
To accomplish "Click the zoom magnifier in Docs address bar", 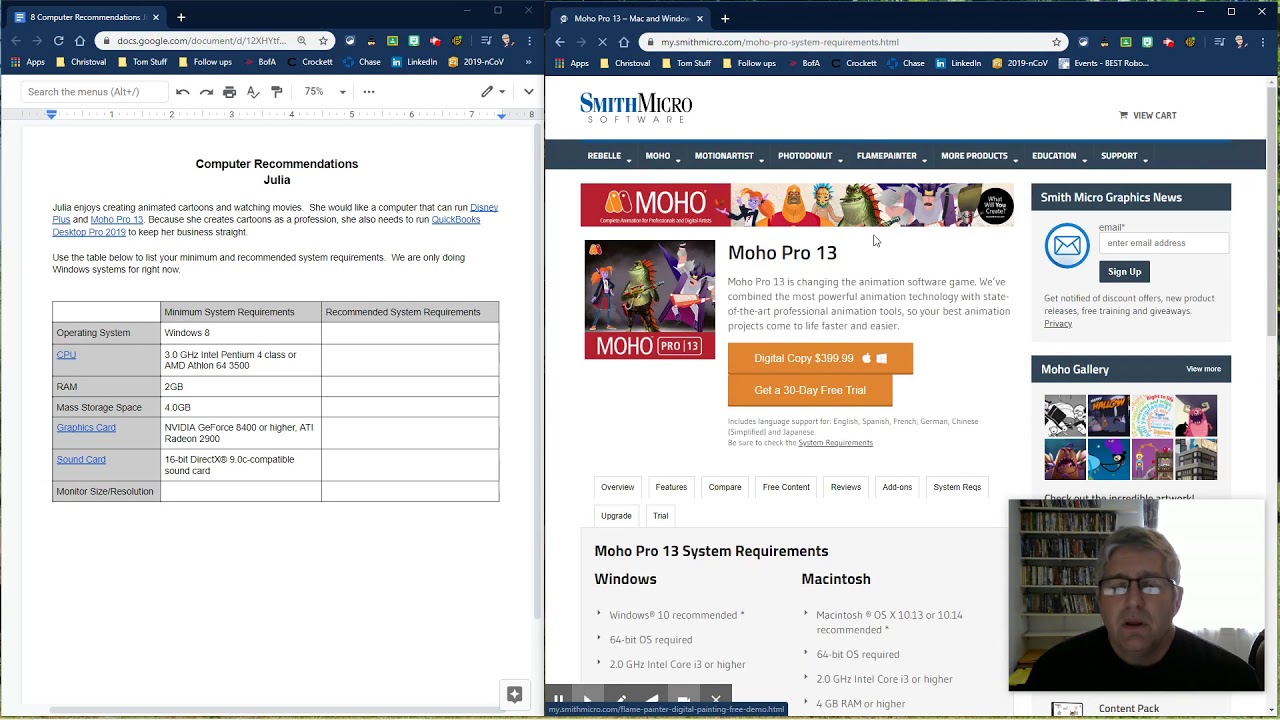I will (x=301, y=41).
